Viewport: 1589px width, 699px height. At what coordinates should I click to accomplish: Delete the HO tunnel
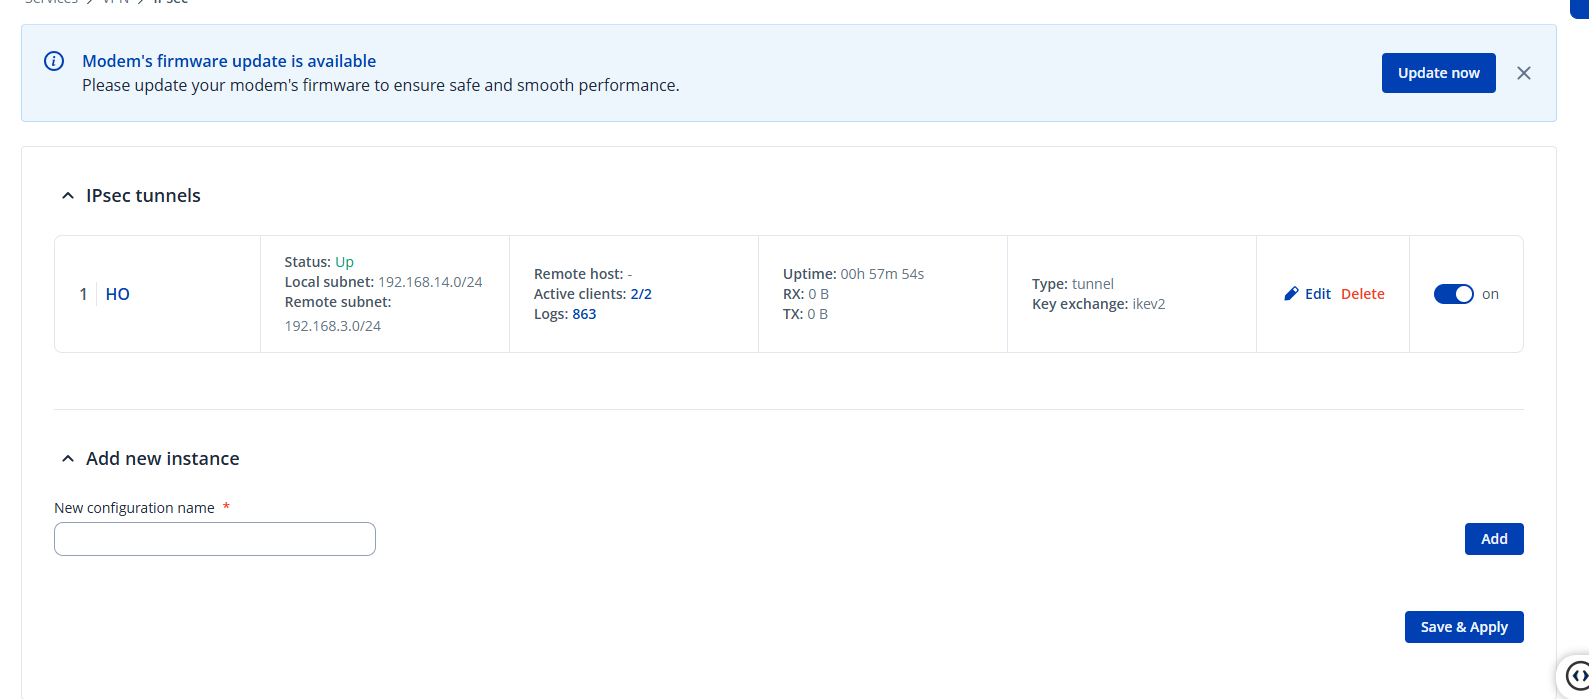[x=1362, y=294]
